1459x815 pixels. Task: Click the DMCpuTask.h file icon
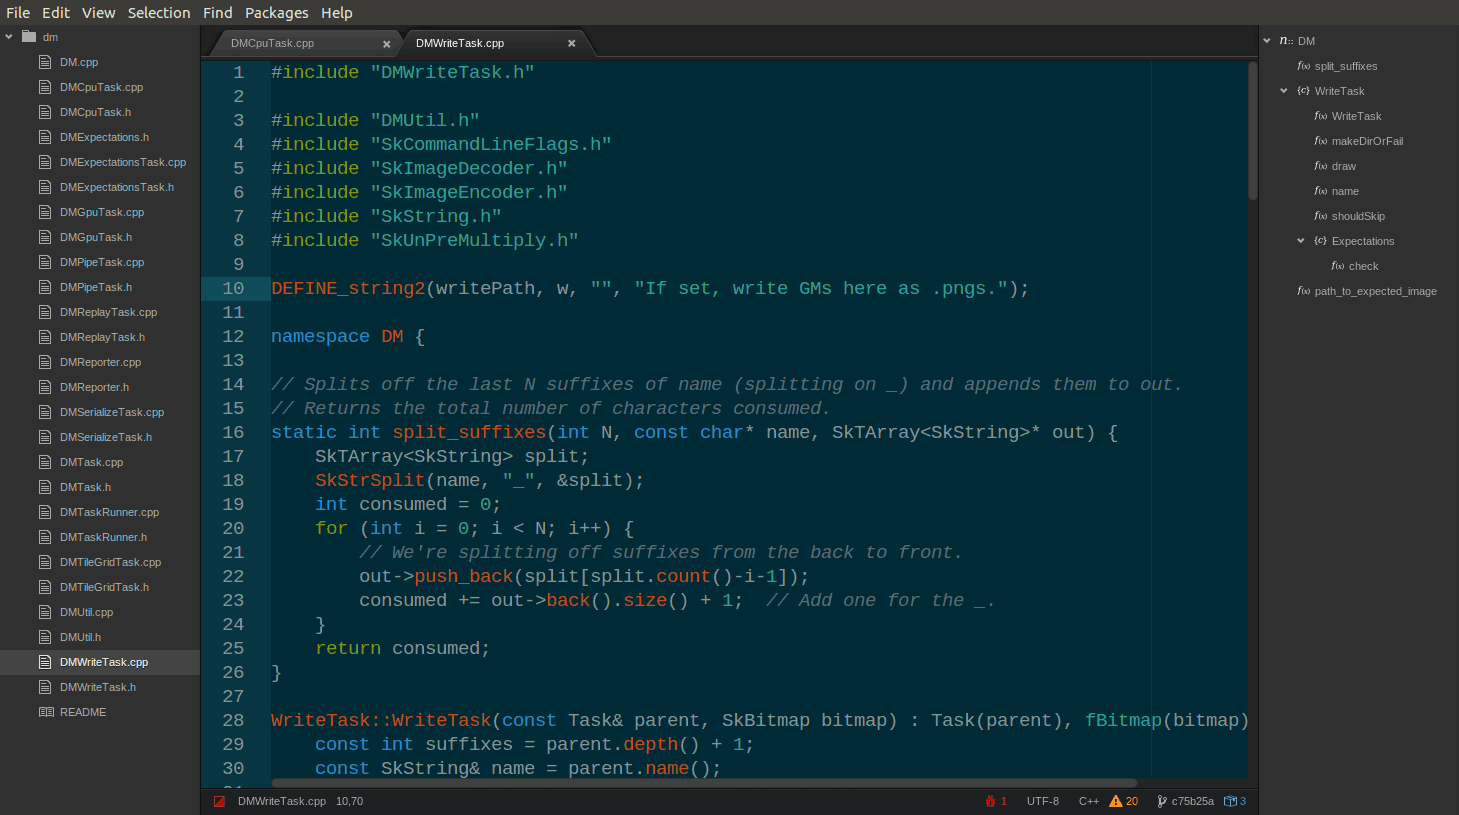[45, 112]
